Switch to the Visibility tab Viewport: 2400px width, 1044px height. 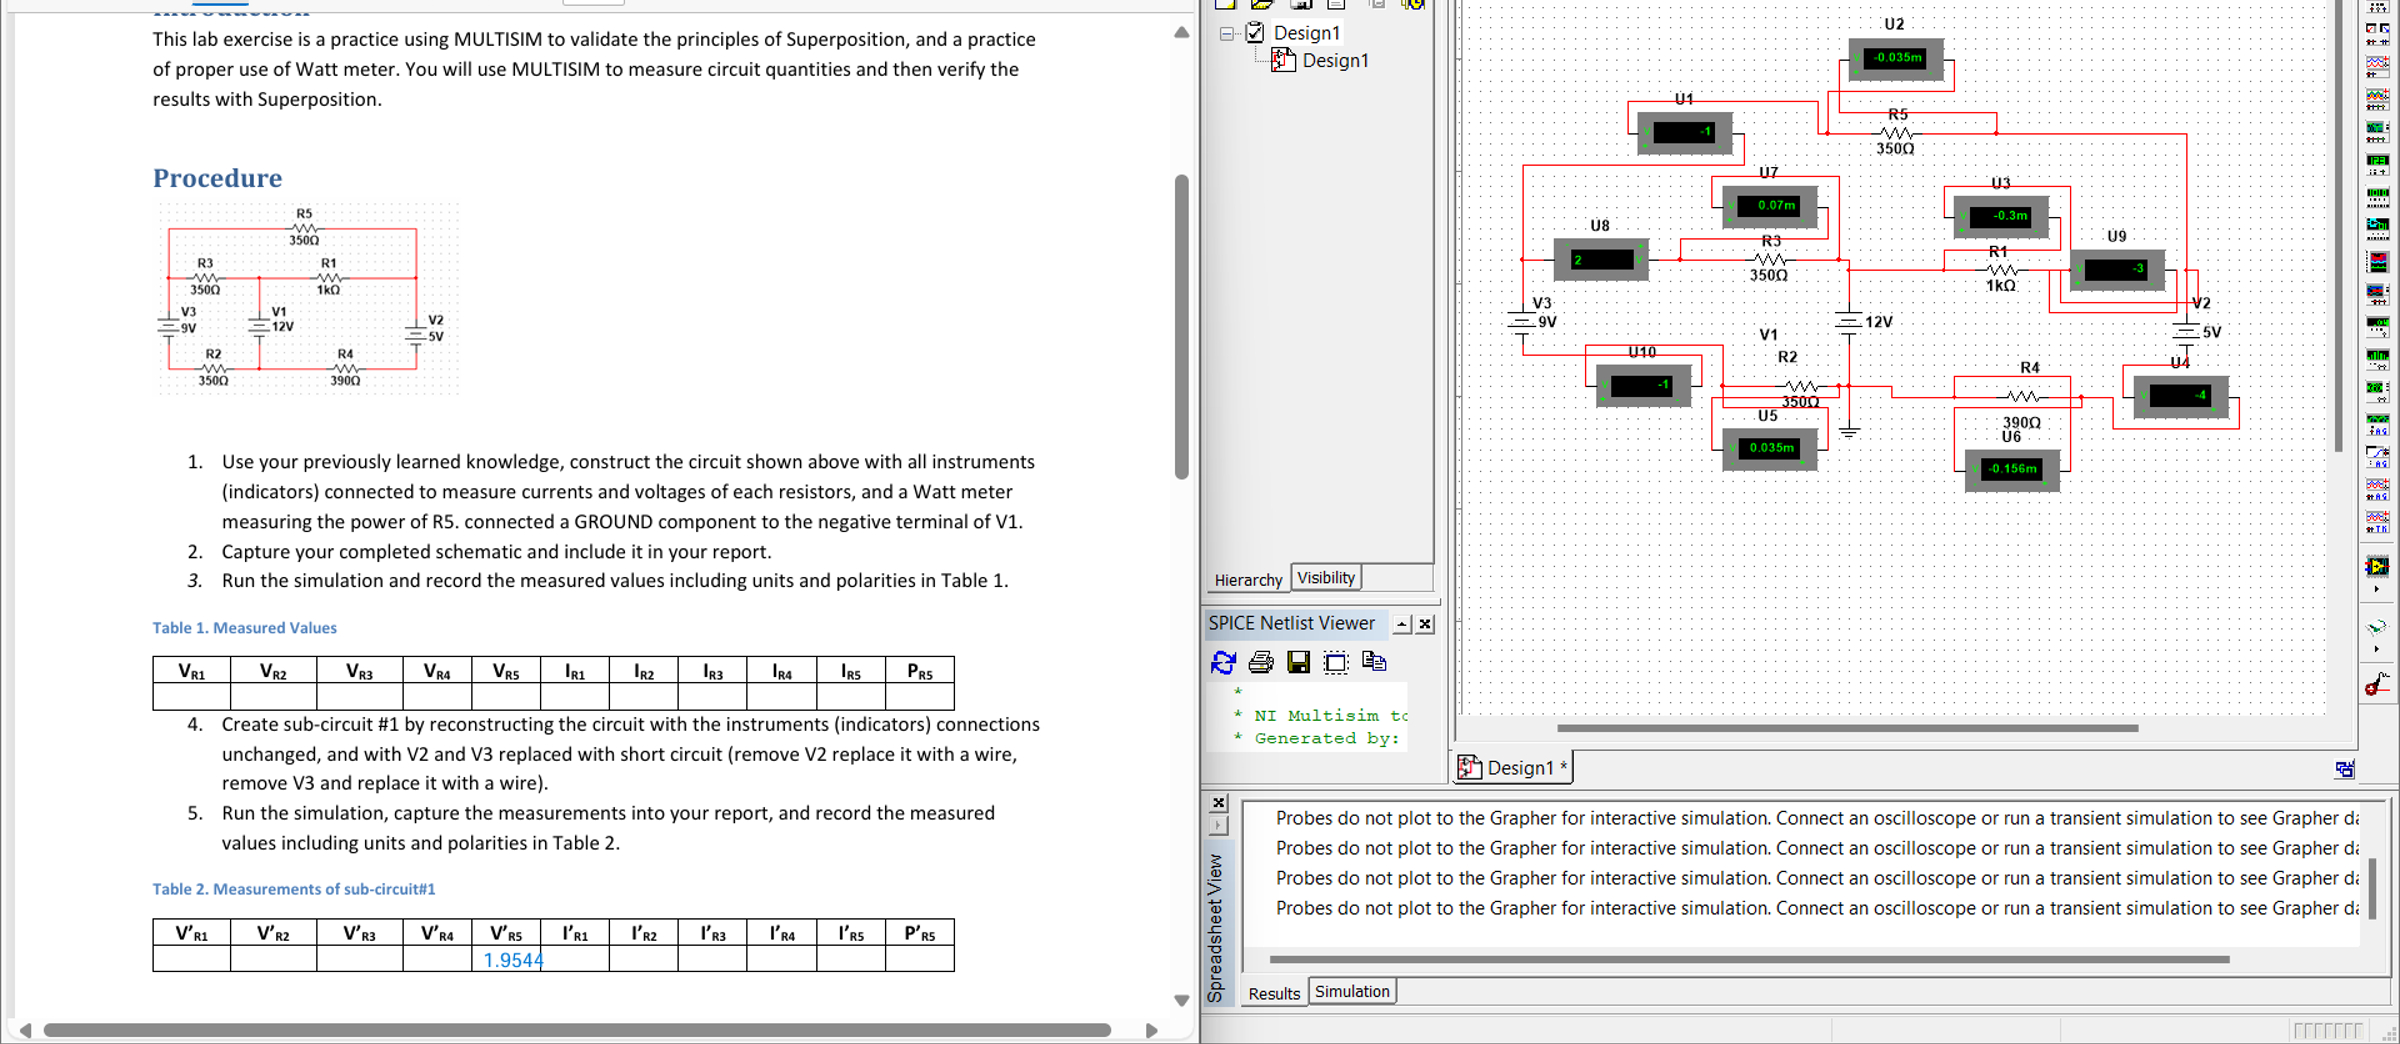point(1326,576)
